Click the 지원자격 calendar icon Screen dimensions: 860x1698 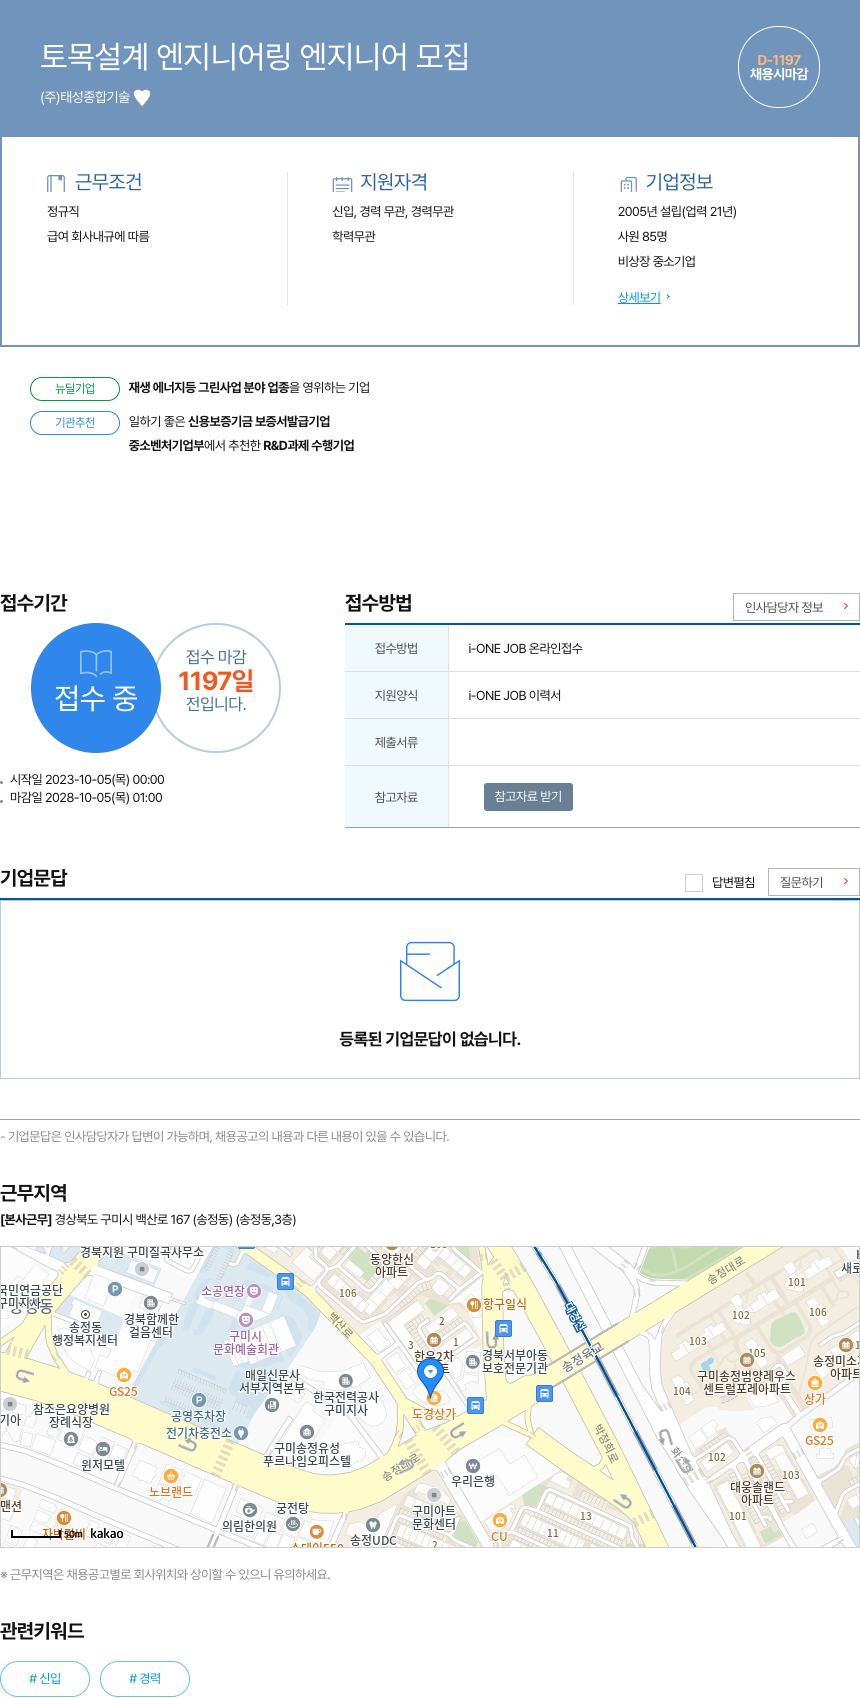pyautogui.click(x=342, y=183)
